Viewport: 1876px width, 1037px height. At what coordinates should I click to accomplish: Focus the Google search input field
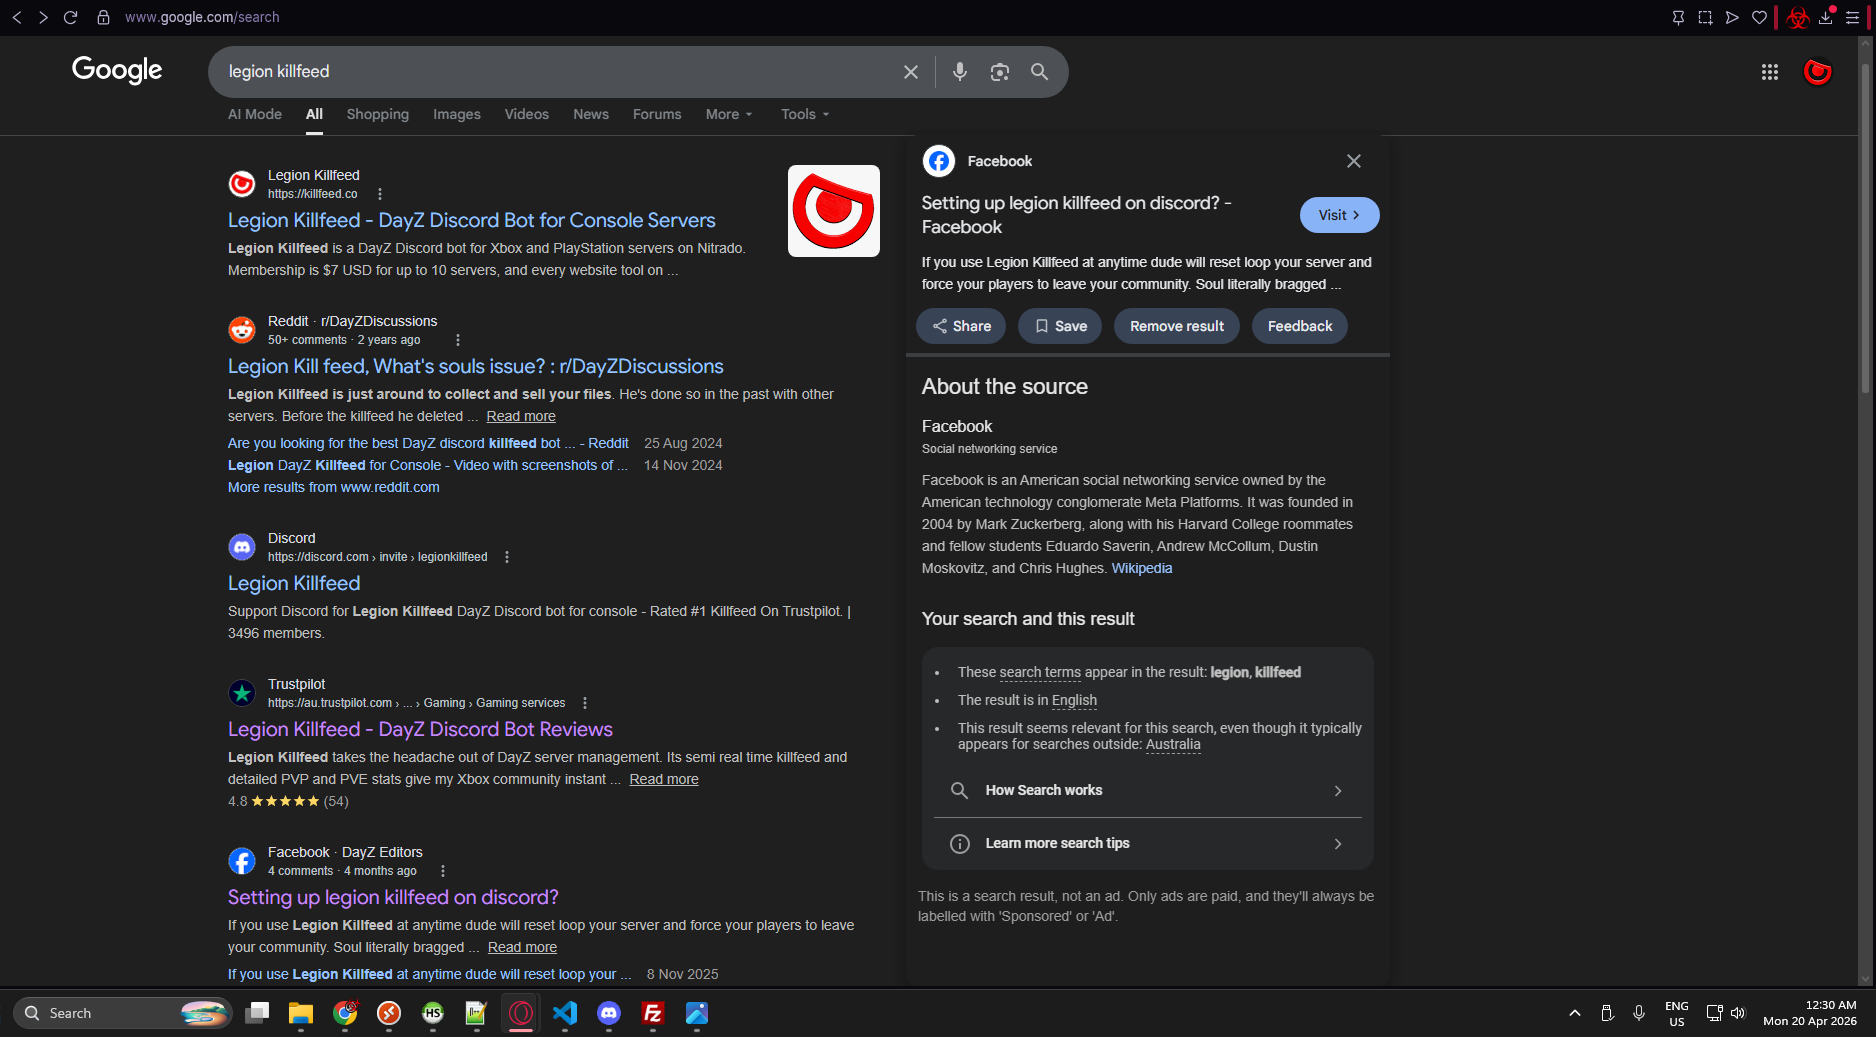560,72
